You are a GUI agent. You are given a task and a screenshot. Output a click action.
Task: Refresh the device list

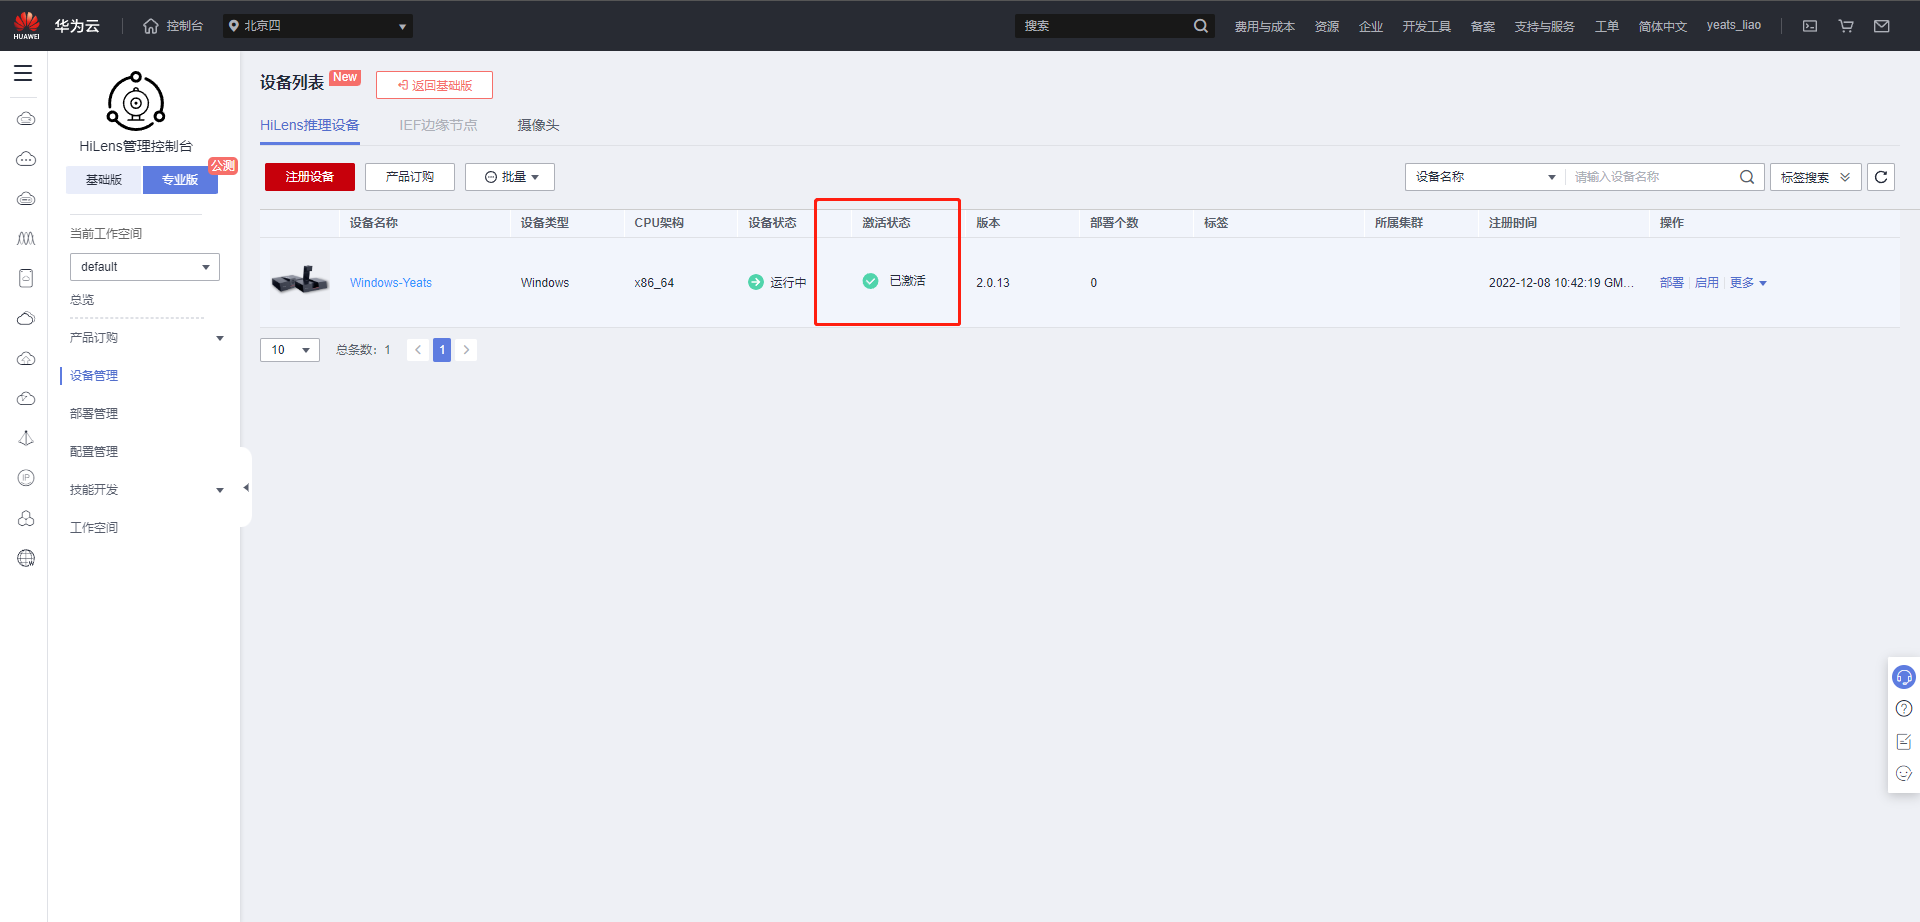click(x=1881, y=177)
